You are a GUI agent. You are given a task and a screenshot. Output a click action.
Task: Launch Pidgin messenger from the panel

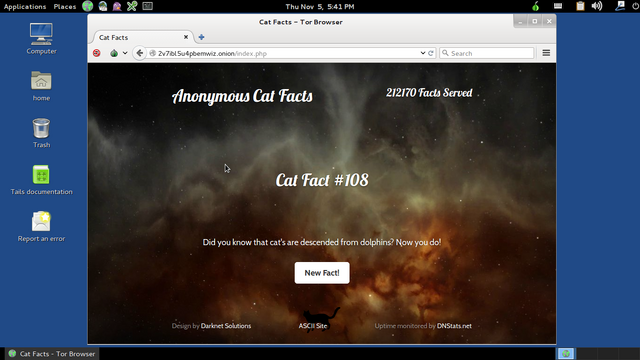coord(117,6)
